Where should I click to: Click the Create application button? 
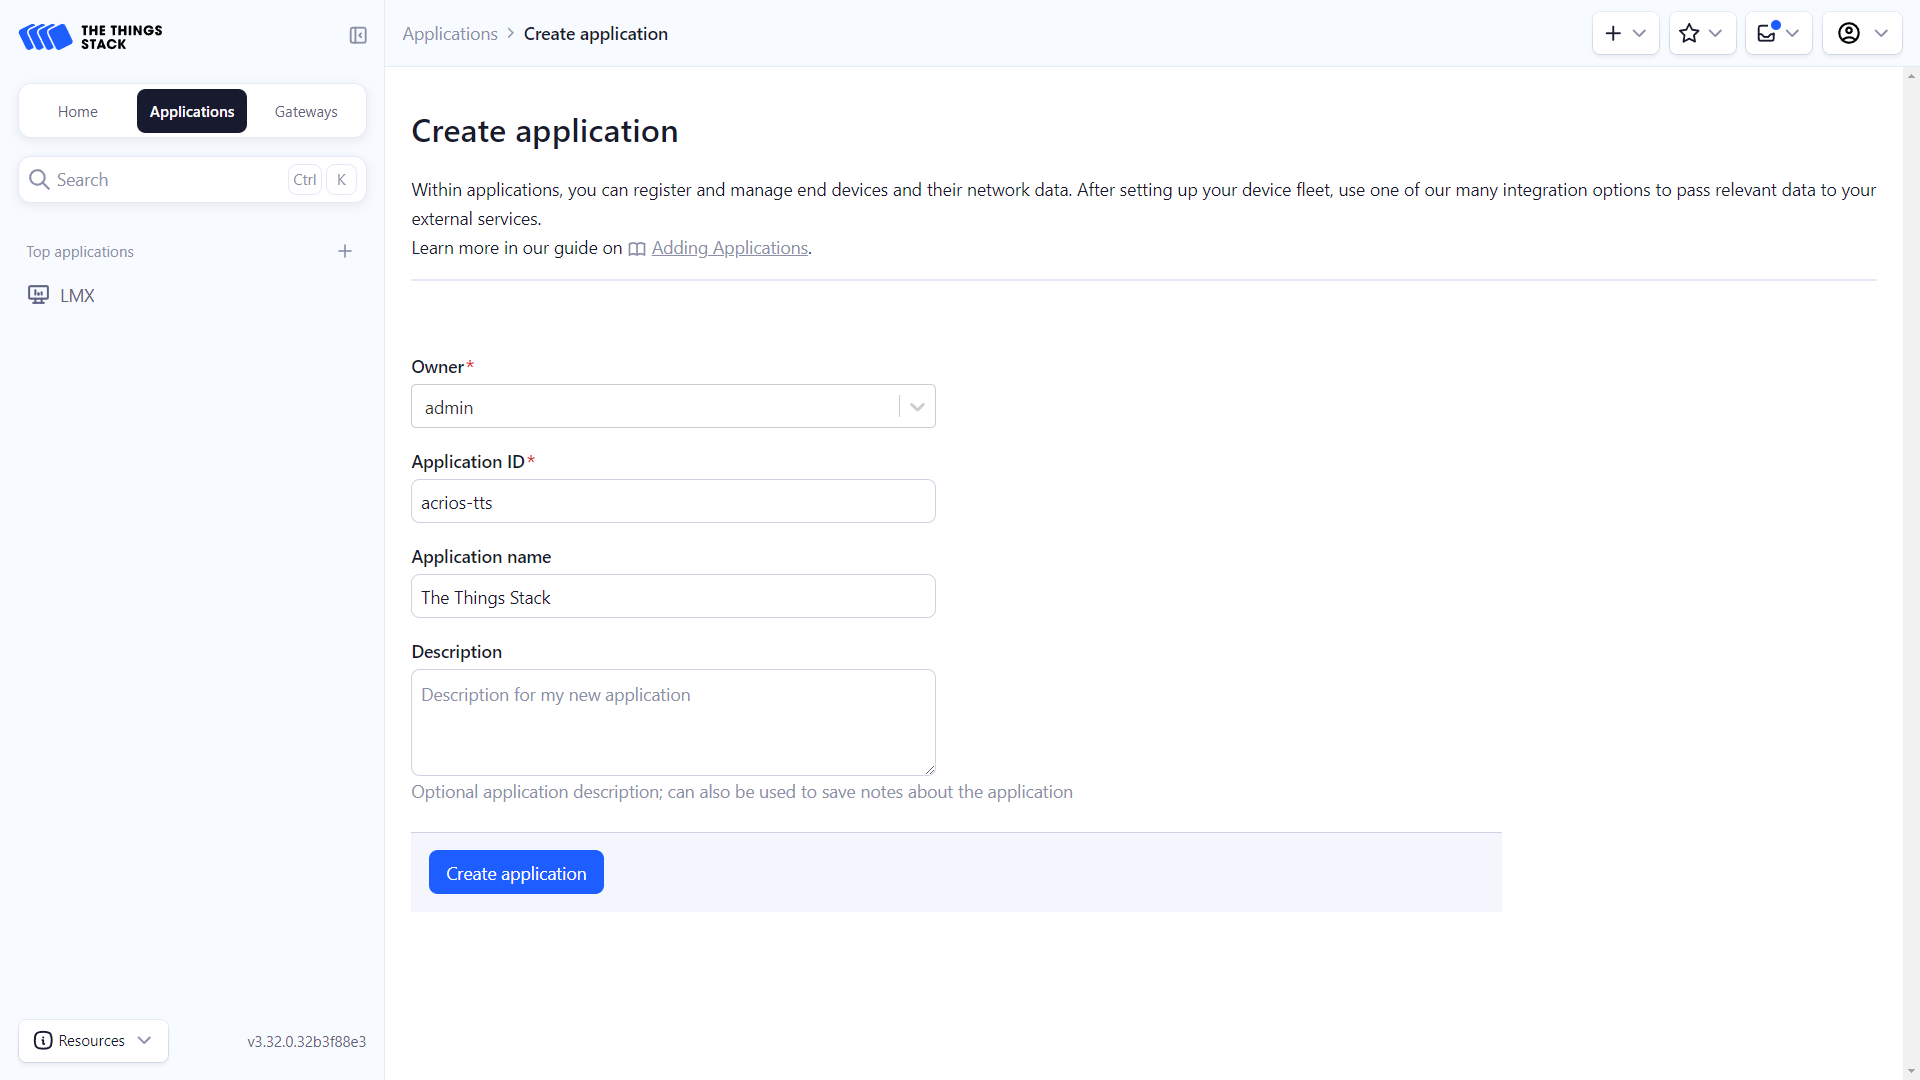click(x=516, y=873)
